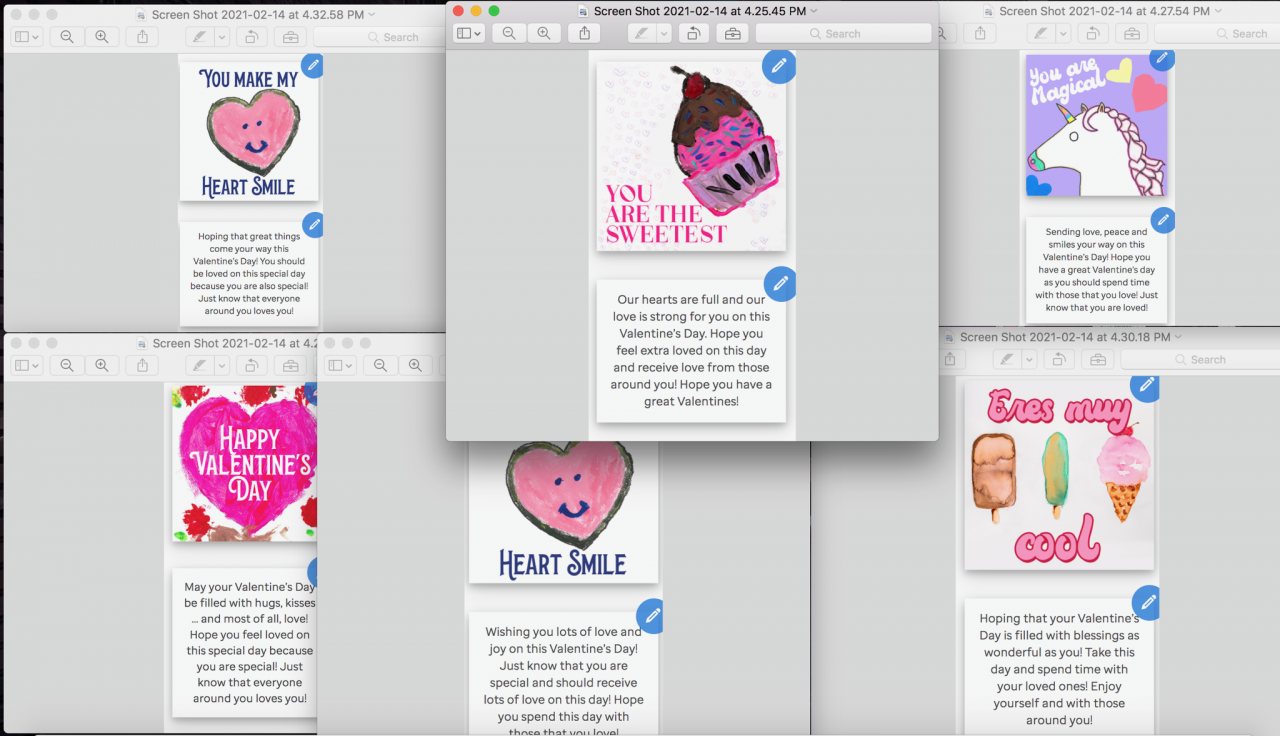1280x736 pixels.
Task: Open Share menu in 4.25.45 PM window
Action: tap(585, 33)
